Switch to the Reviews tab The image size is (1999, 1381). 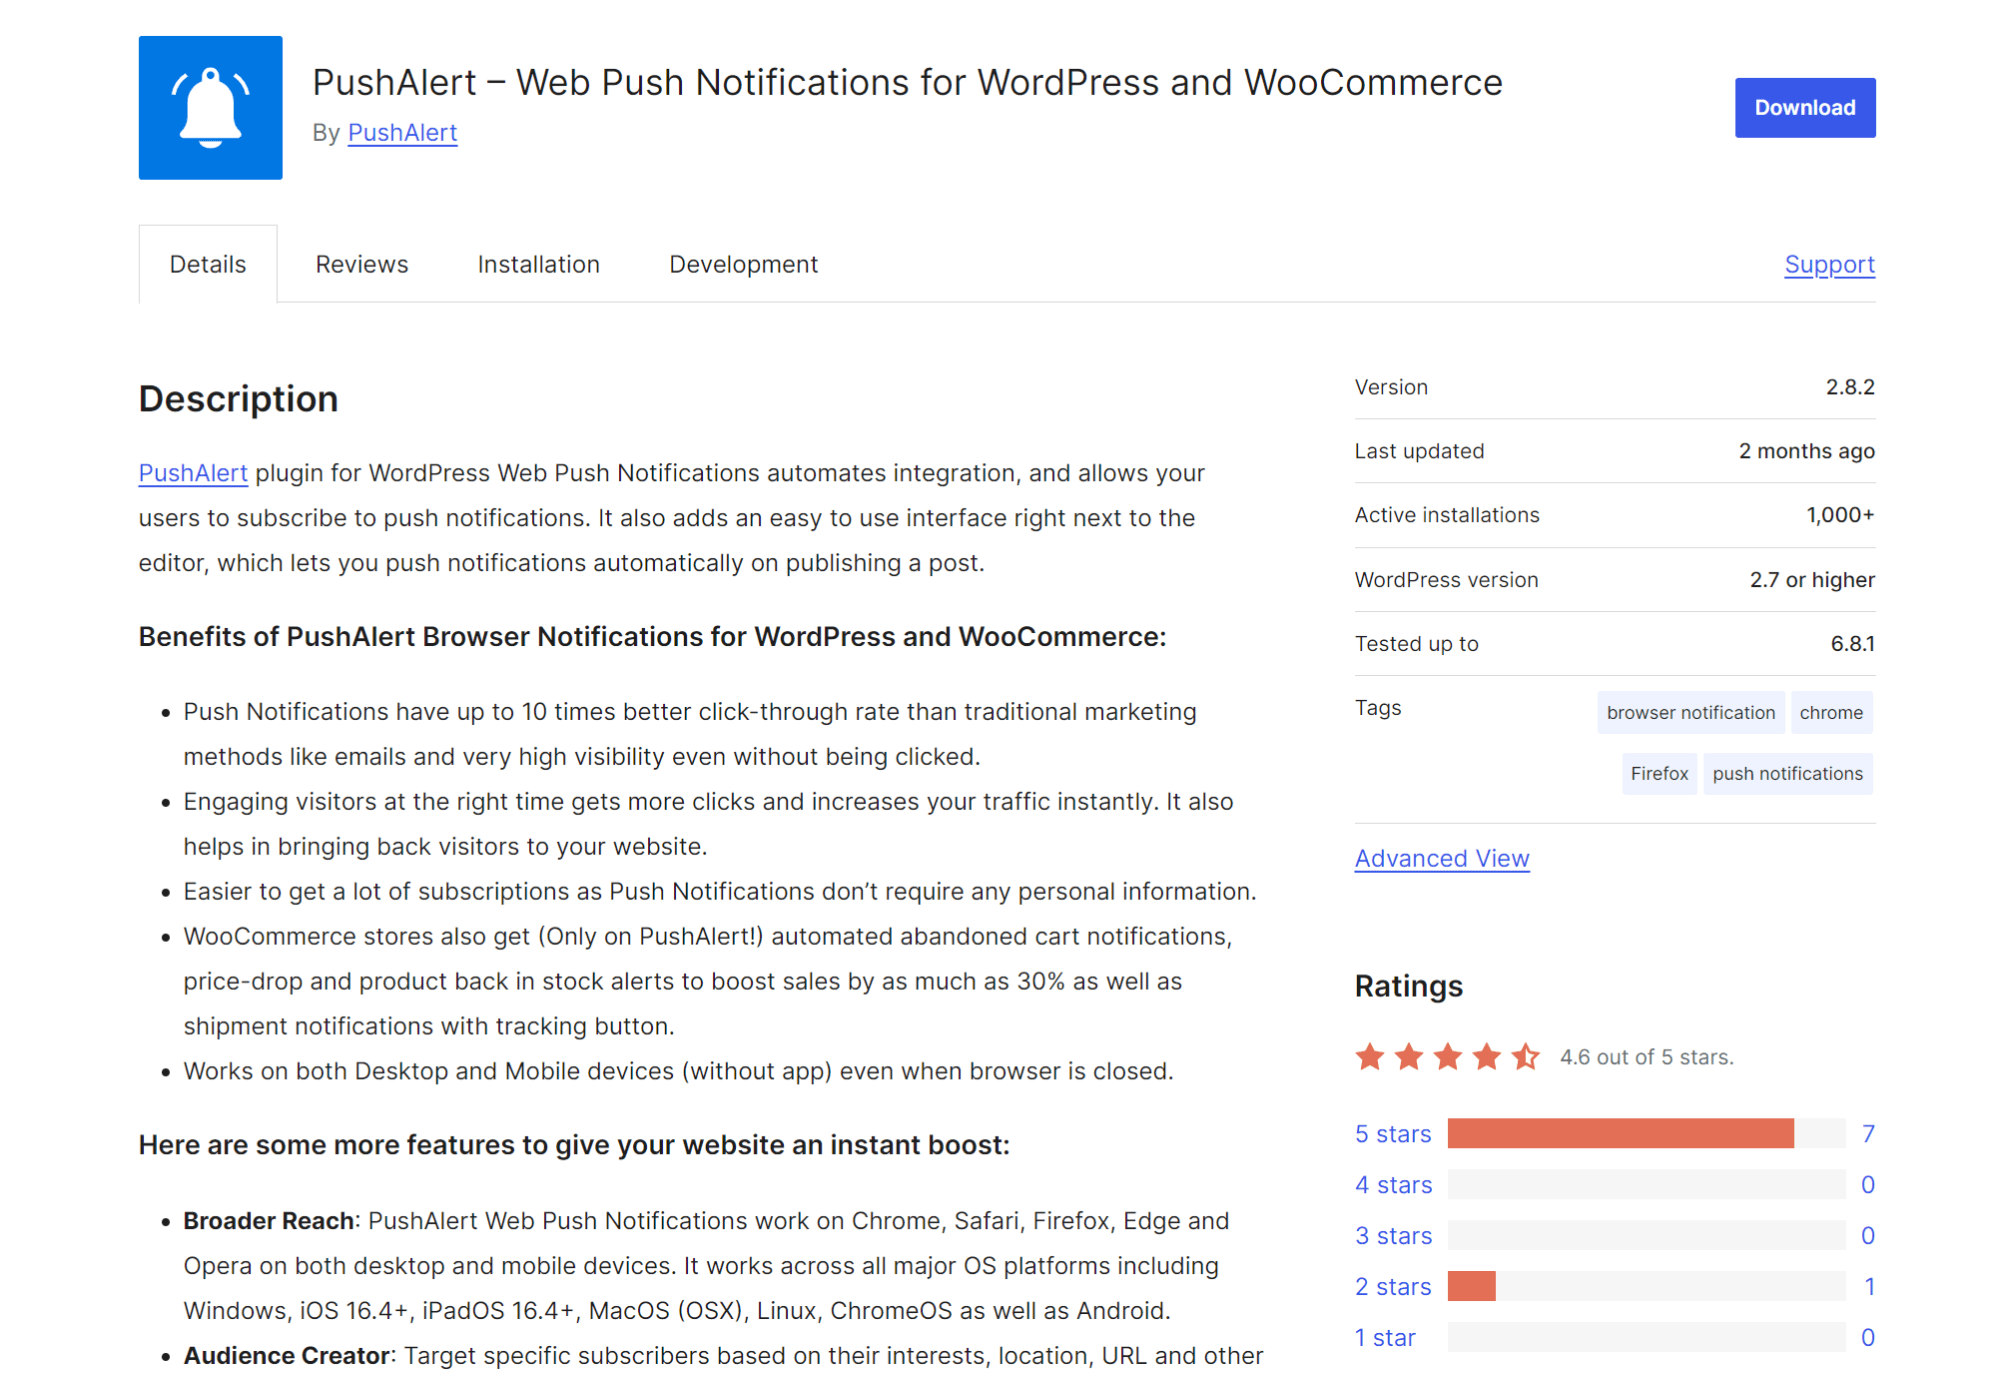pyautogui.click(x=361, y=264)
